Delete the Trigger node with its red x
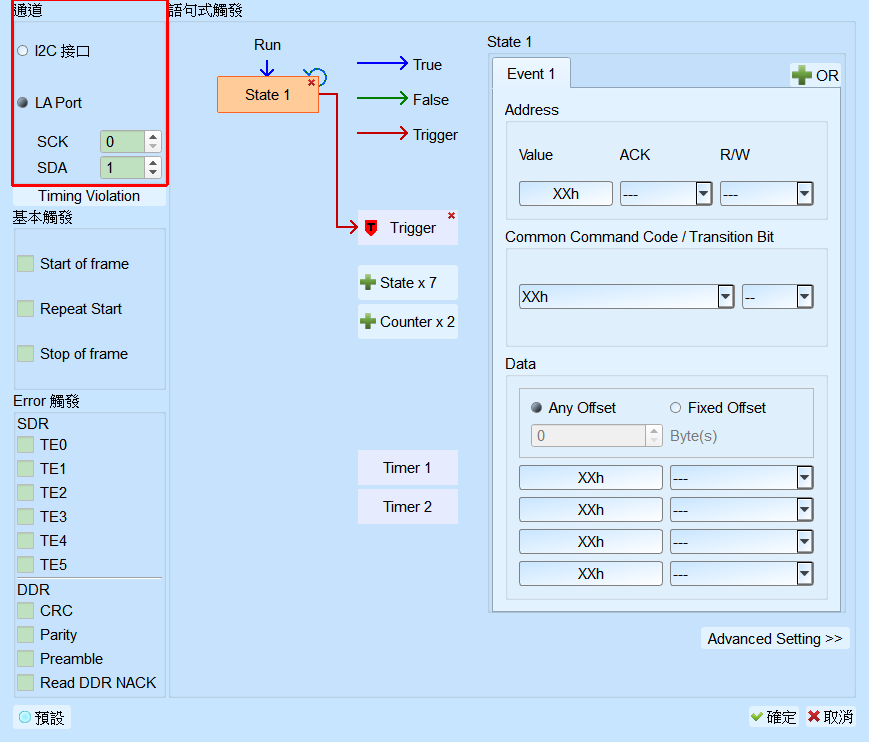869x742 pixels. [x=451, y=216]
